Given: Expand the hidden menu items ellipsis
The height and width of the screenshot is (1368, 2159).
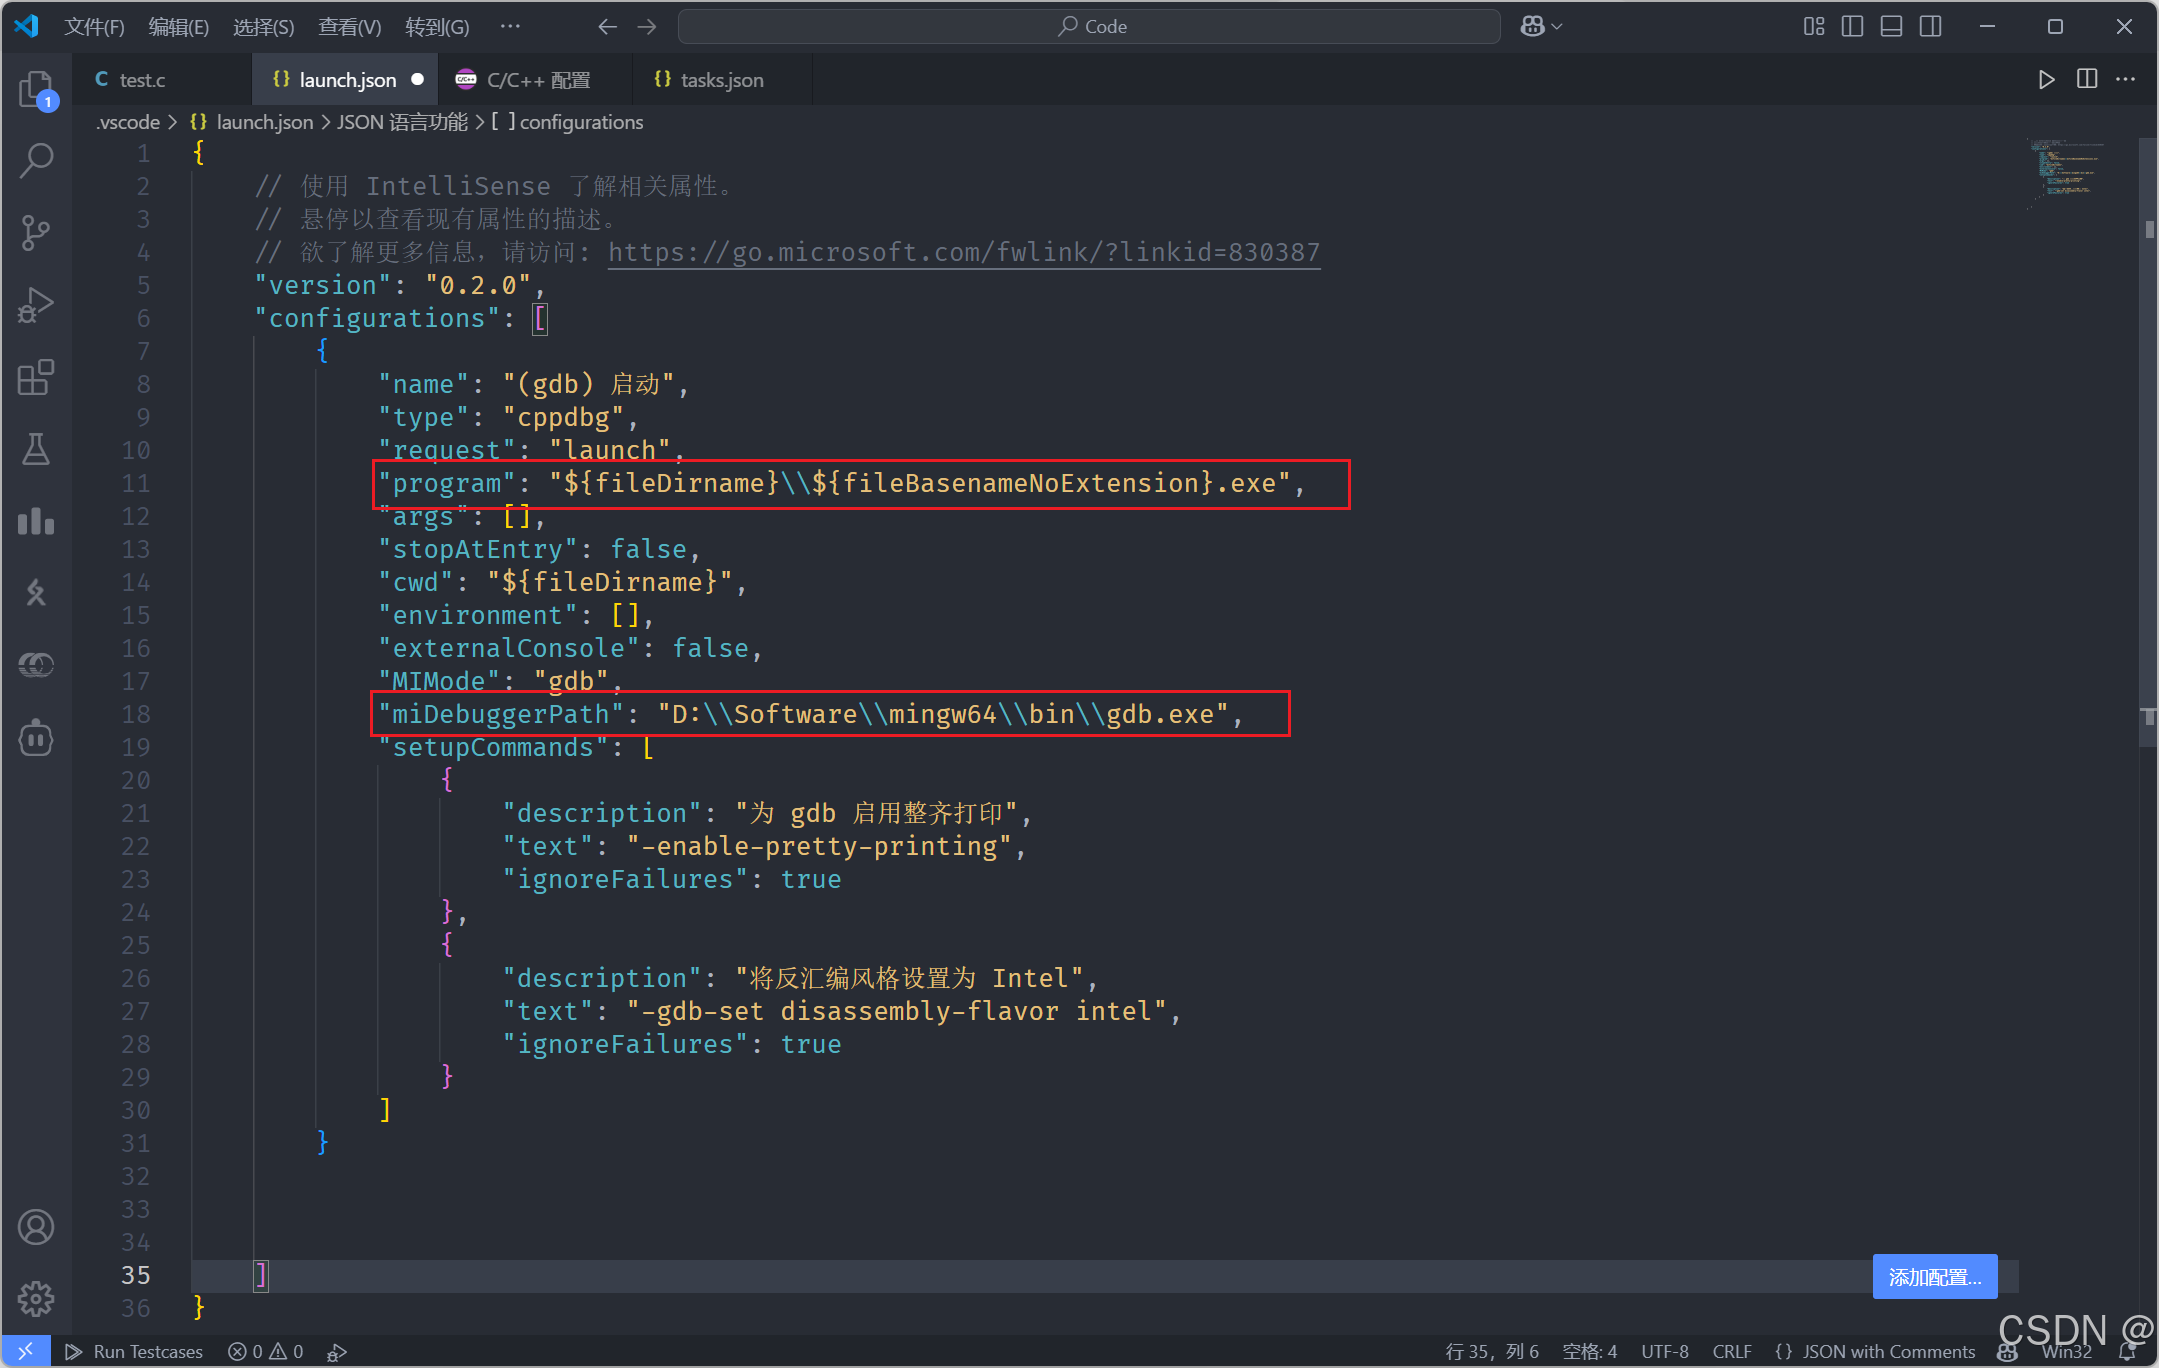Looking at the screenshot, I should (x=510, y=27).
